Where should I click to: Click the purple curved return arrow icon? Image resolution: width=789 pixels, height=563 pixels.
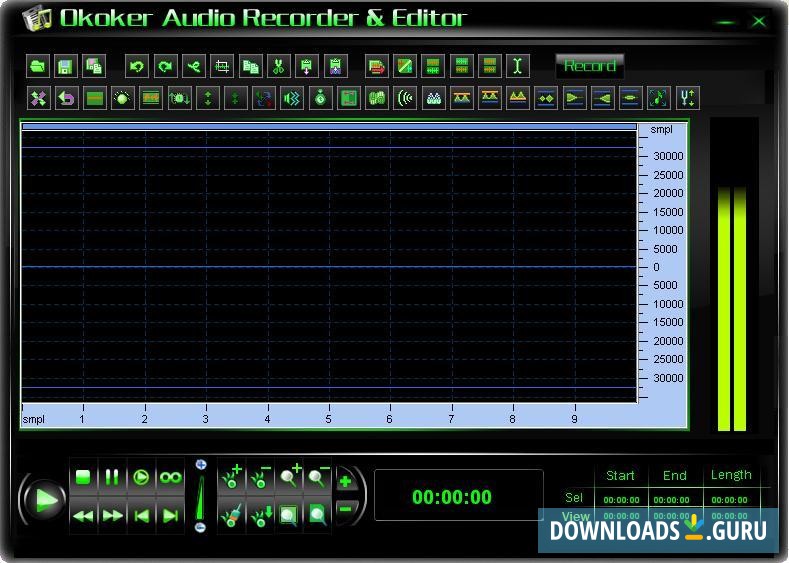(66, 98)
